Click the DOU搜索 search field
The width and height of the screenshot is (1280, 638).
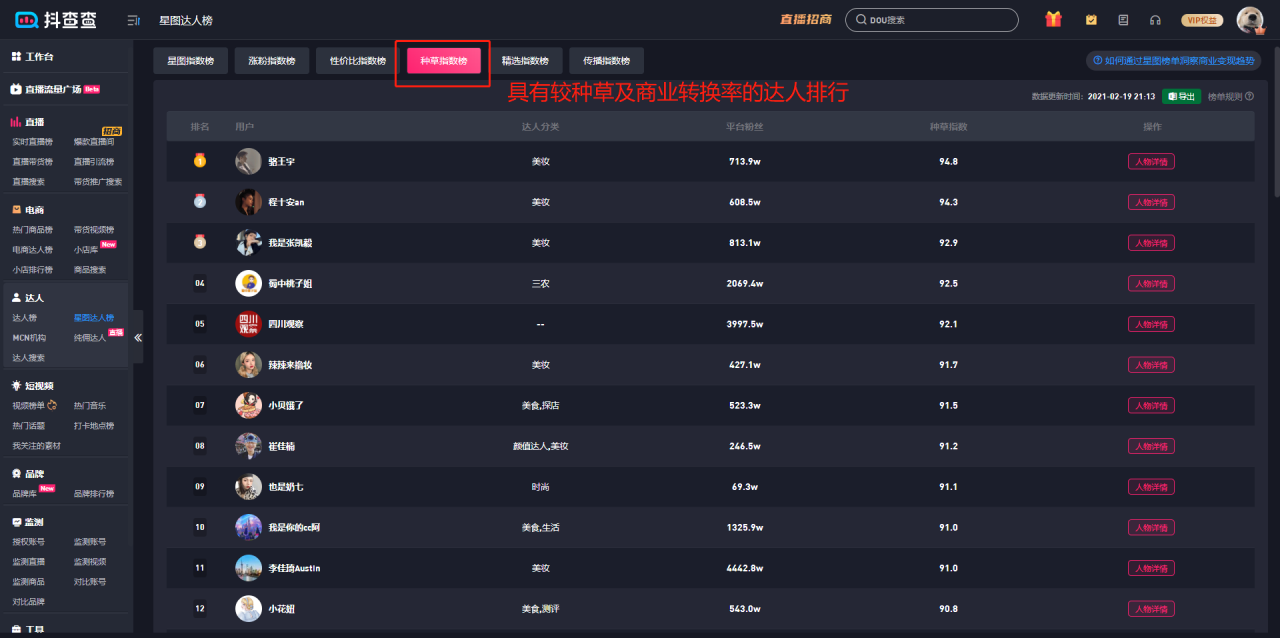point(931,20)
